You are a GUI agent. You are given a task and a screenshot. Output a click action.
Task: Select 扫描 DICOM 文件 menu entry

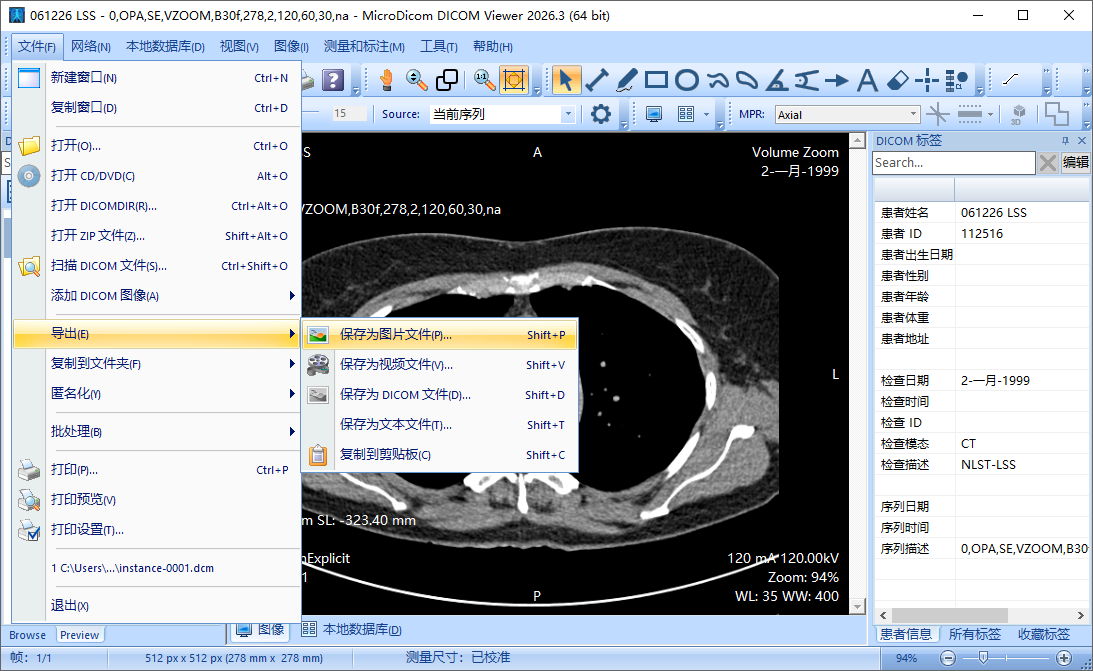coord(158,265)
